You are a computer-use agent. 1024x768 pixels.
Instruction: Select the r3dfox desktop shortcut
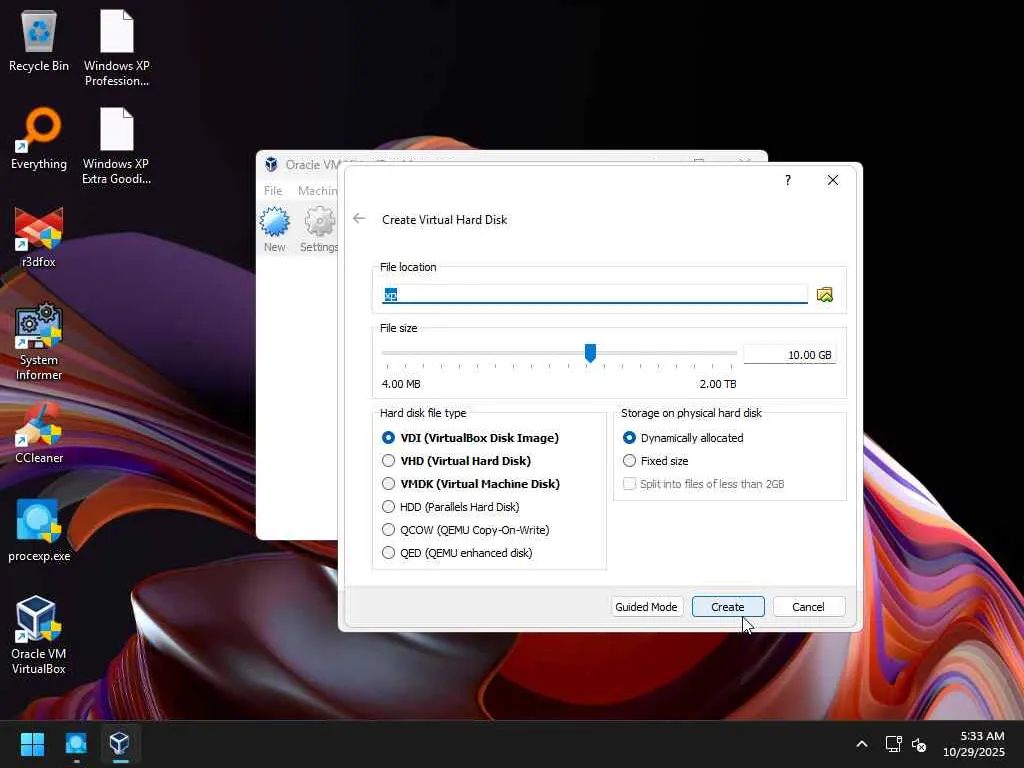pyautogui.click(x=39, y=236)
